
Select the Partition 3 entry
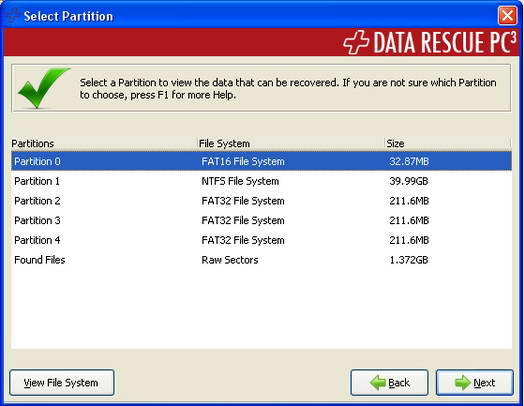click(x=261, y=221)
